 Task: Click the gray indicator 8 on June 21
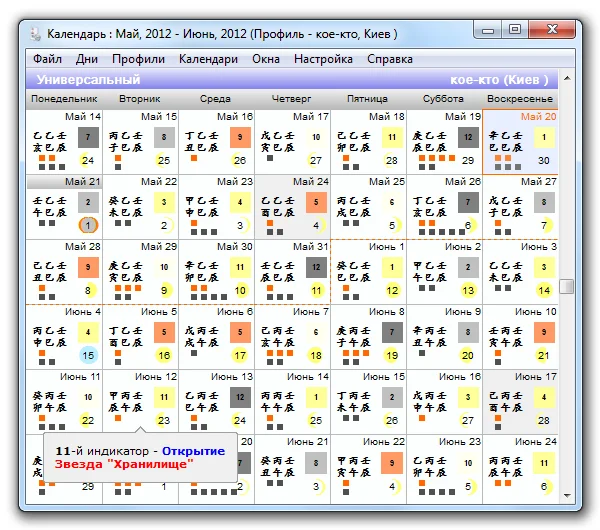(x=316, y=463)
